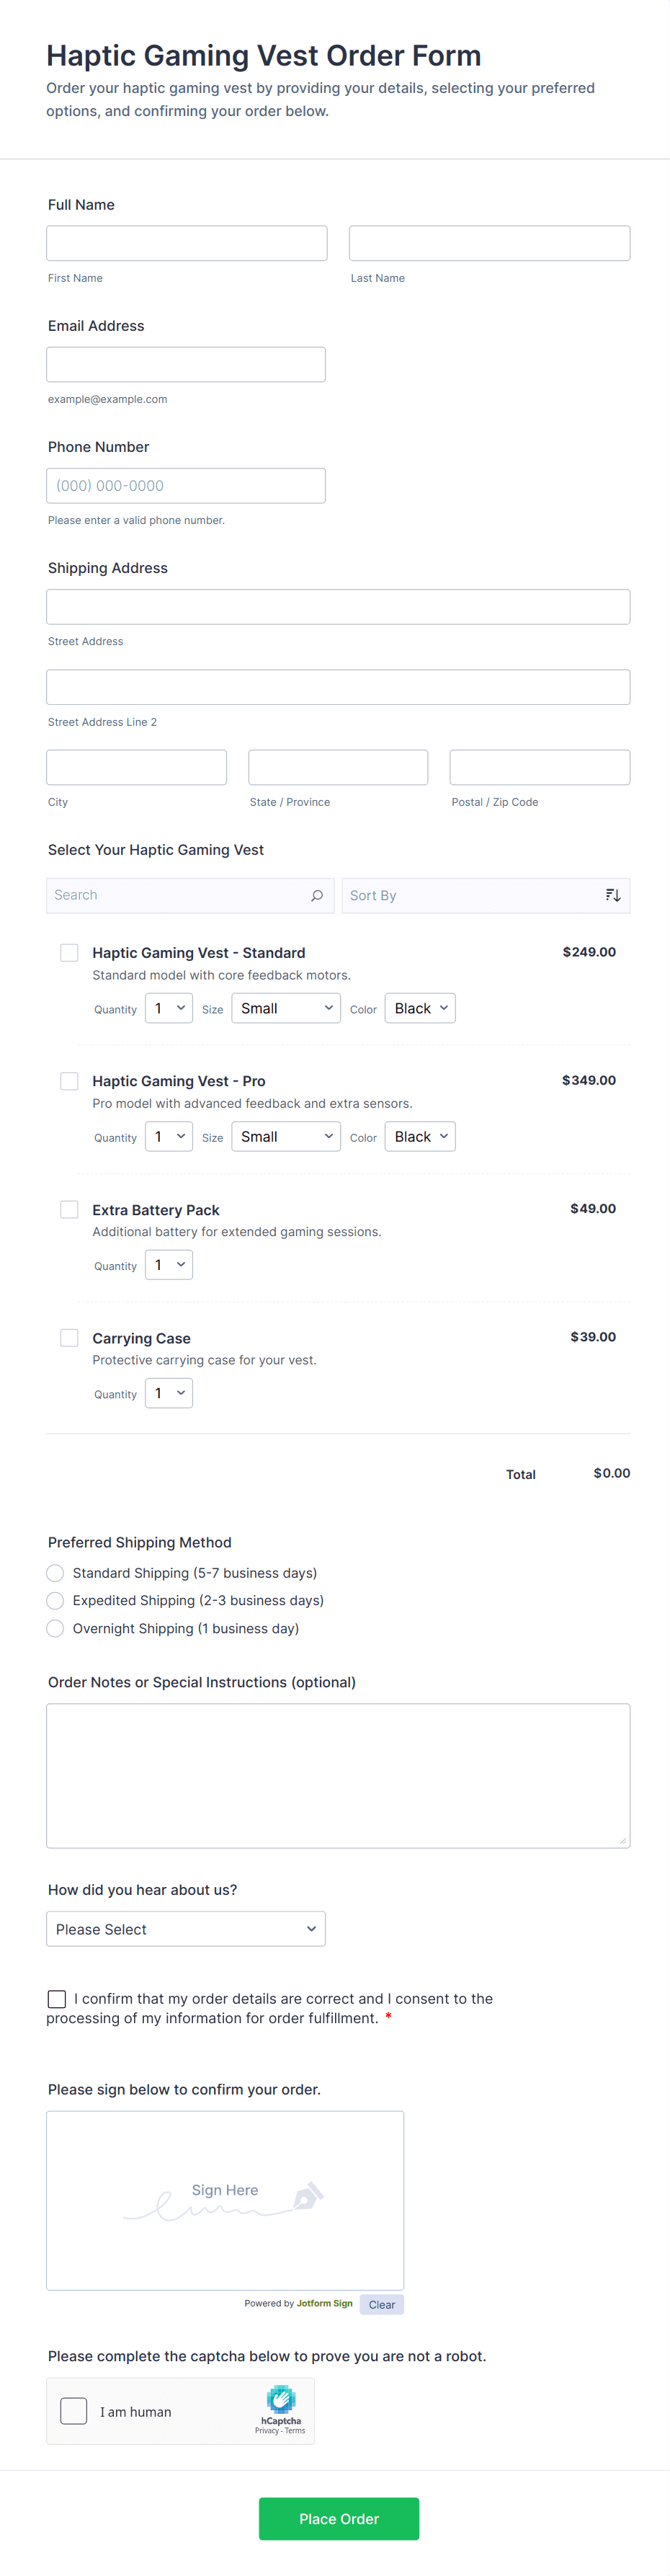Clear the signature field
Screen dimensions: 670x2576
click(x=381, y=2304)
